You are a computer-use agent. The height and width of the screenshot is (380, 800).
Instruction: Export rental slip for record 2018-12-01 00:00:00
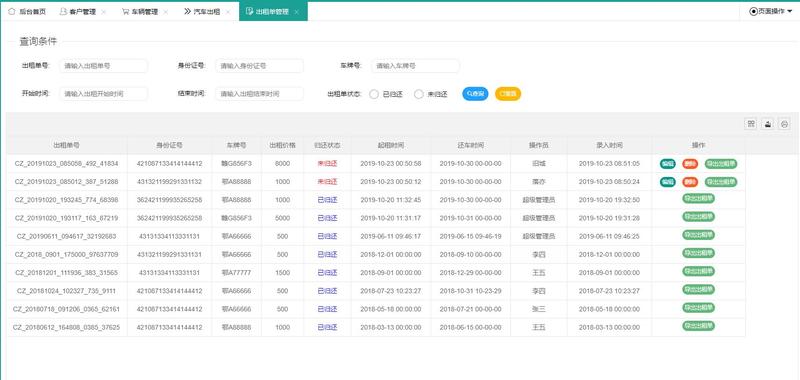[698, 253]
